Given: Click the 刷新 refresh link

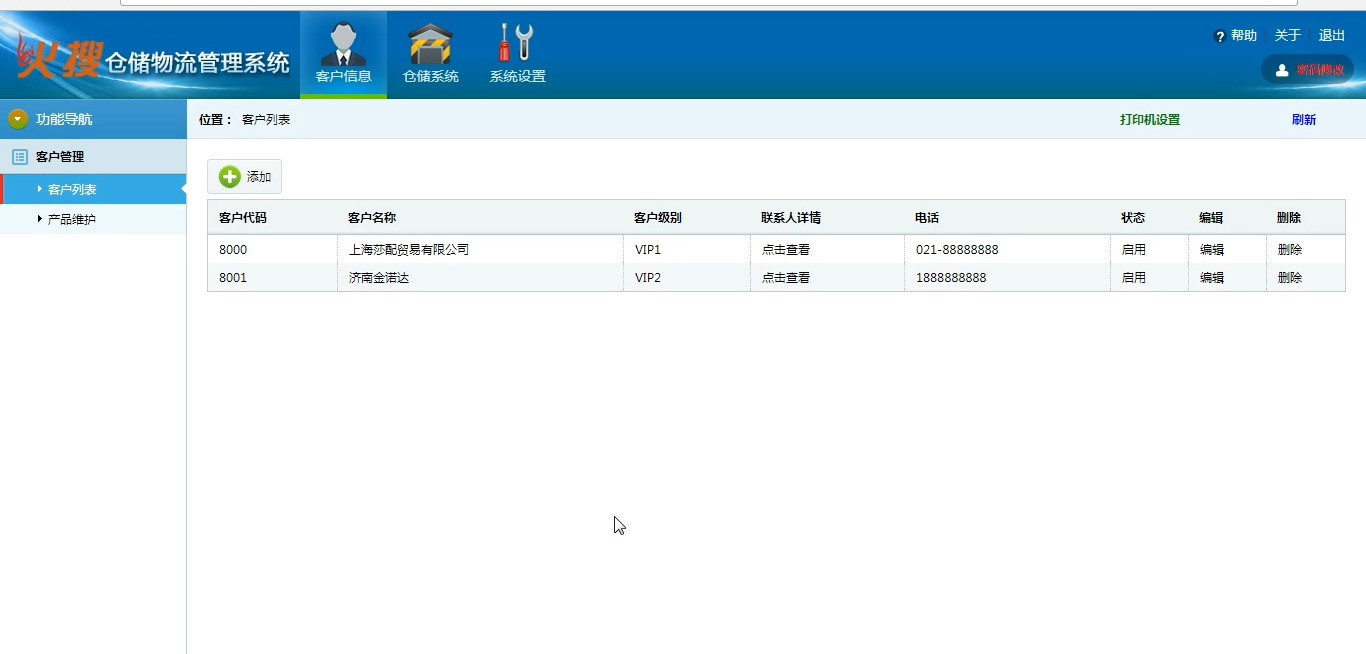Looking at the screenshot, I should pyautogui.click(x=1303, y=120).
